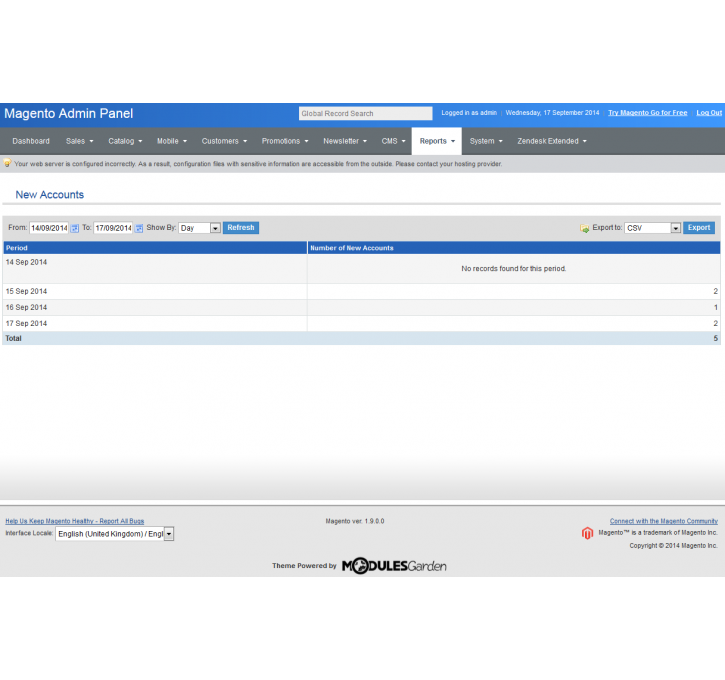Expand the Sales menu
The image size is (725, 680).
[x=80, y=141]
